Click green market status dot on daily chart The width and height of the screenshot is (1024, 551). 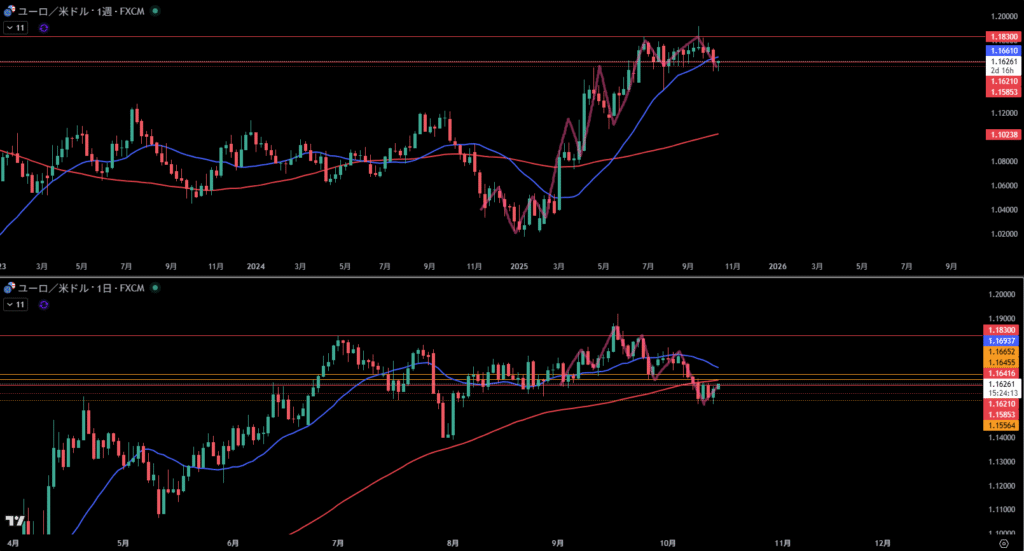click(x=154, y=288)
